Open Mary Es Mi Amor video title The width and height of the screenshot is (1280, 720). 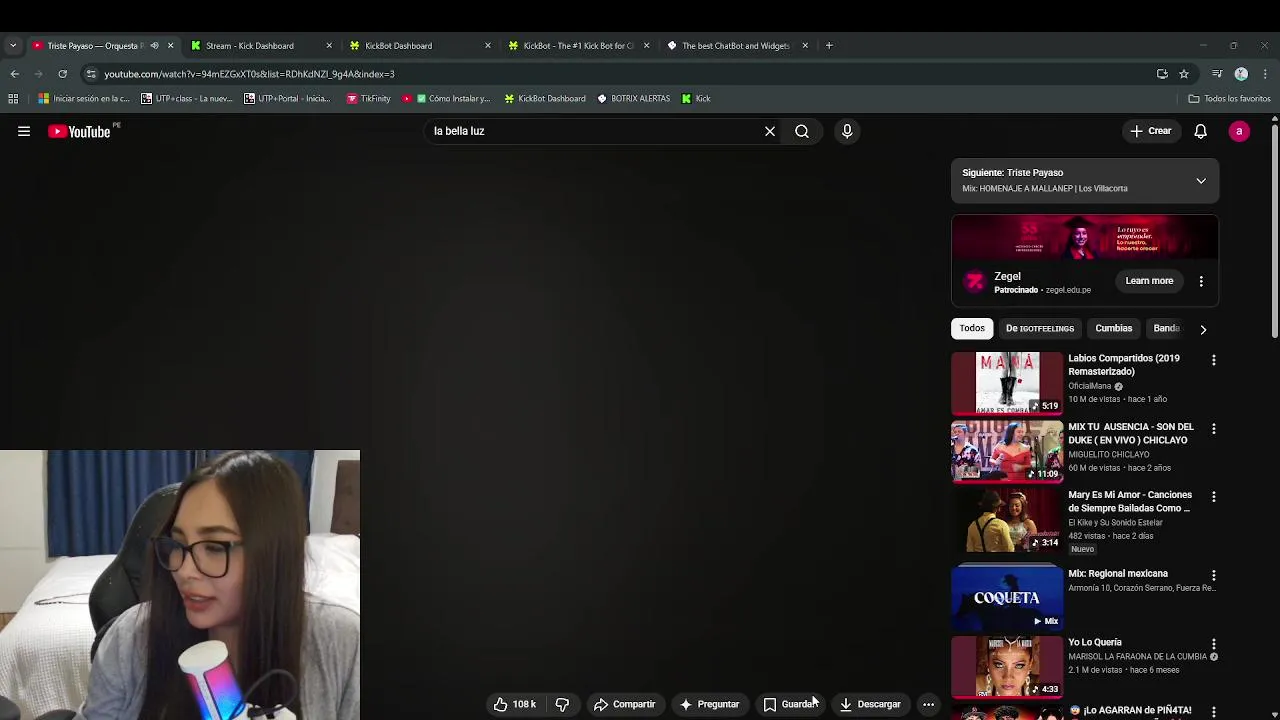click(1130, 501)
